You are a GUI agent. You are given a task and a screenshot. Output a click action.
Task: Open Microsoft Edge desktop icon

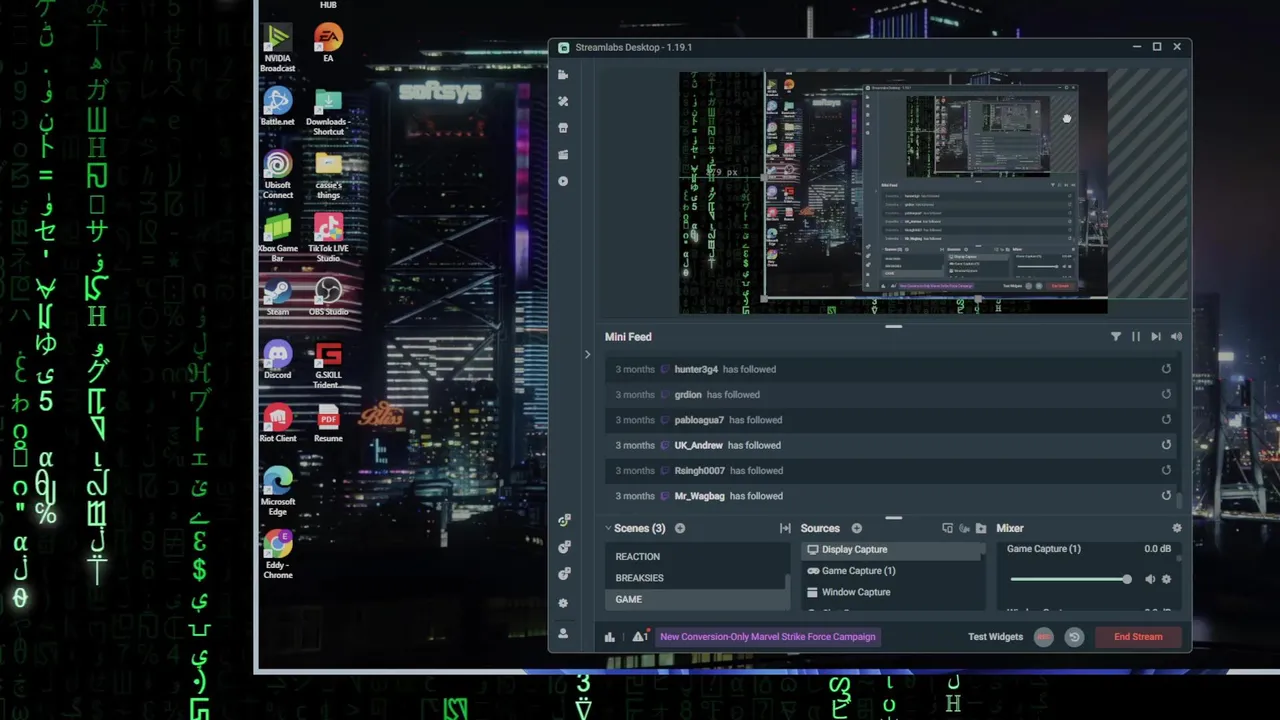277,492
